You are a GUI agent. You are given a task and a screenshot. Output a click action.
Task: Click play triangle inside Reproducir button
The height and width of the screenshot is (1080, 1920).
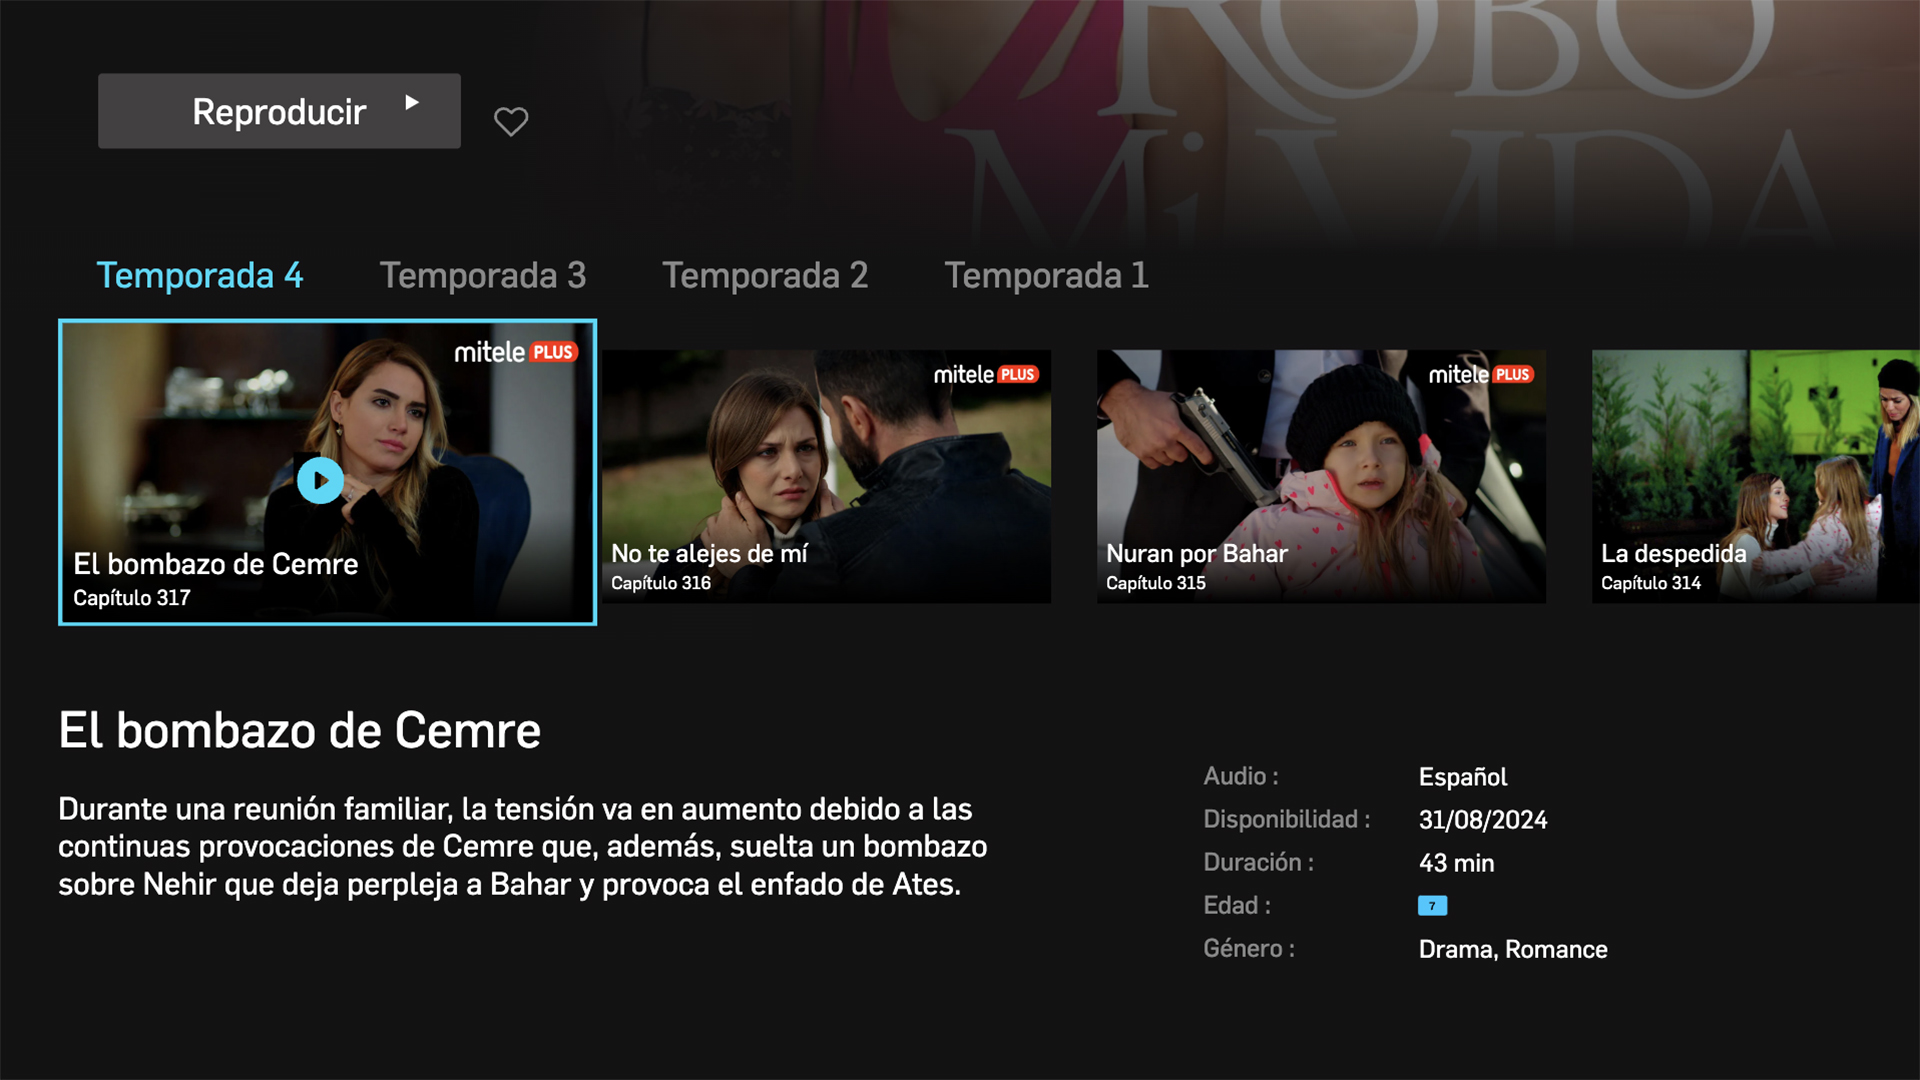point(411,102)
